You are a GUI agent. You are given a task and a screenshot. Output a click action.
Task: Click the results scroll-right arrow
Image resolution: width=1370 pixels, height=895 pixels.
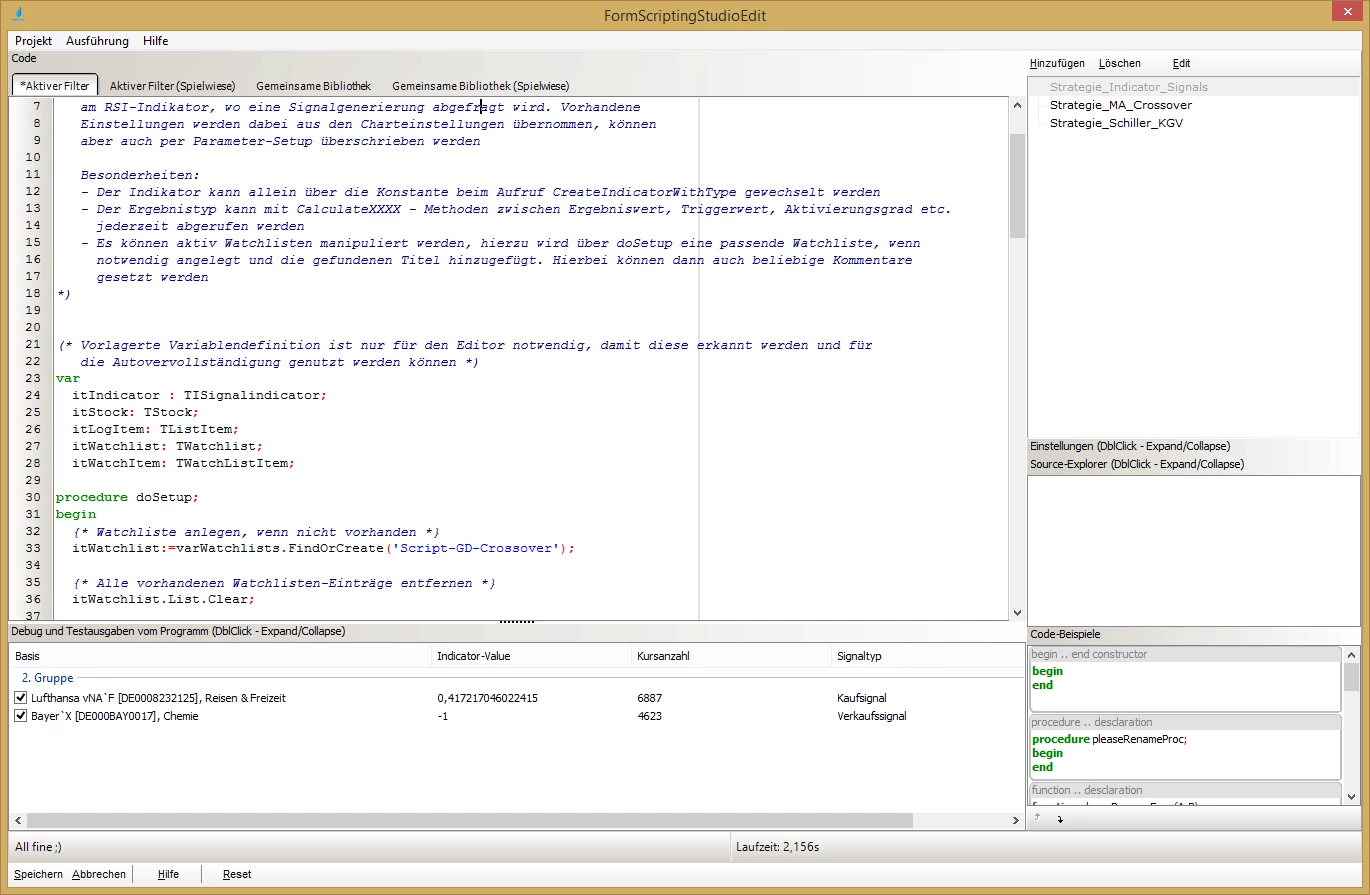pos(1016,820)
